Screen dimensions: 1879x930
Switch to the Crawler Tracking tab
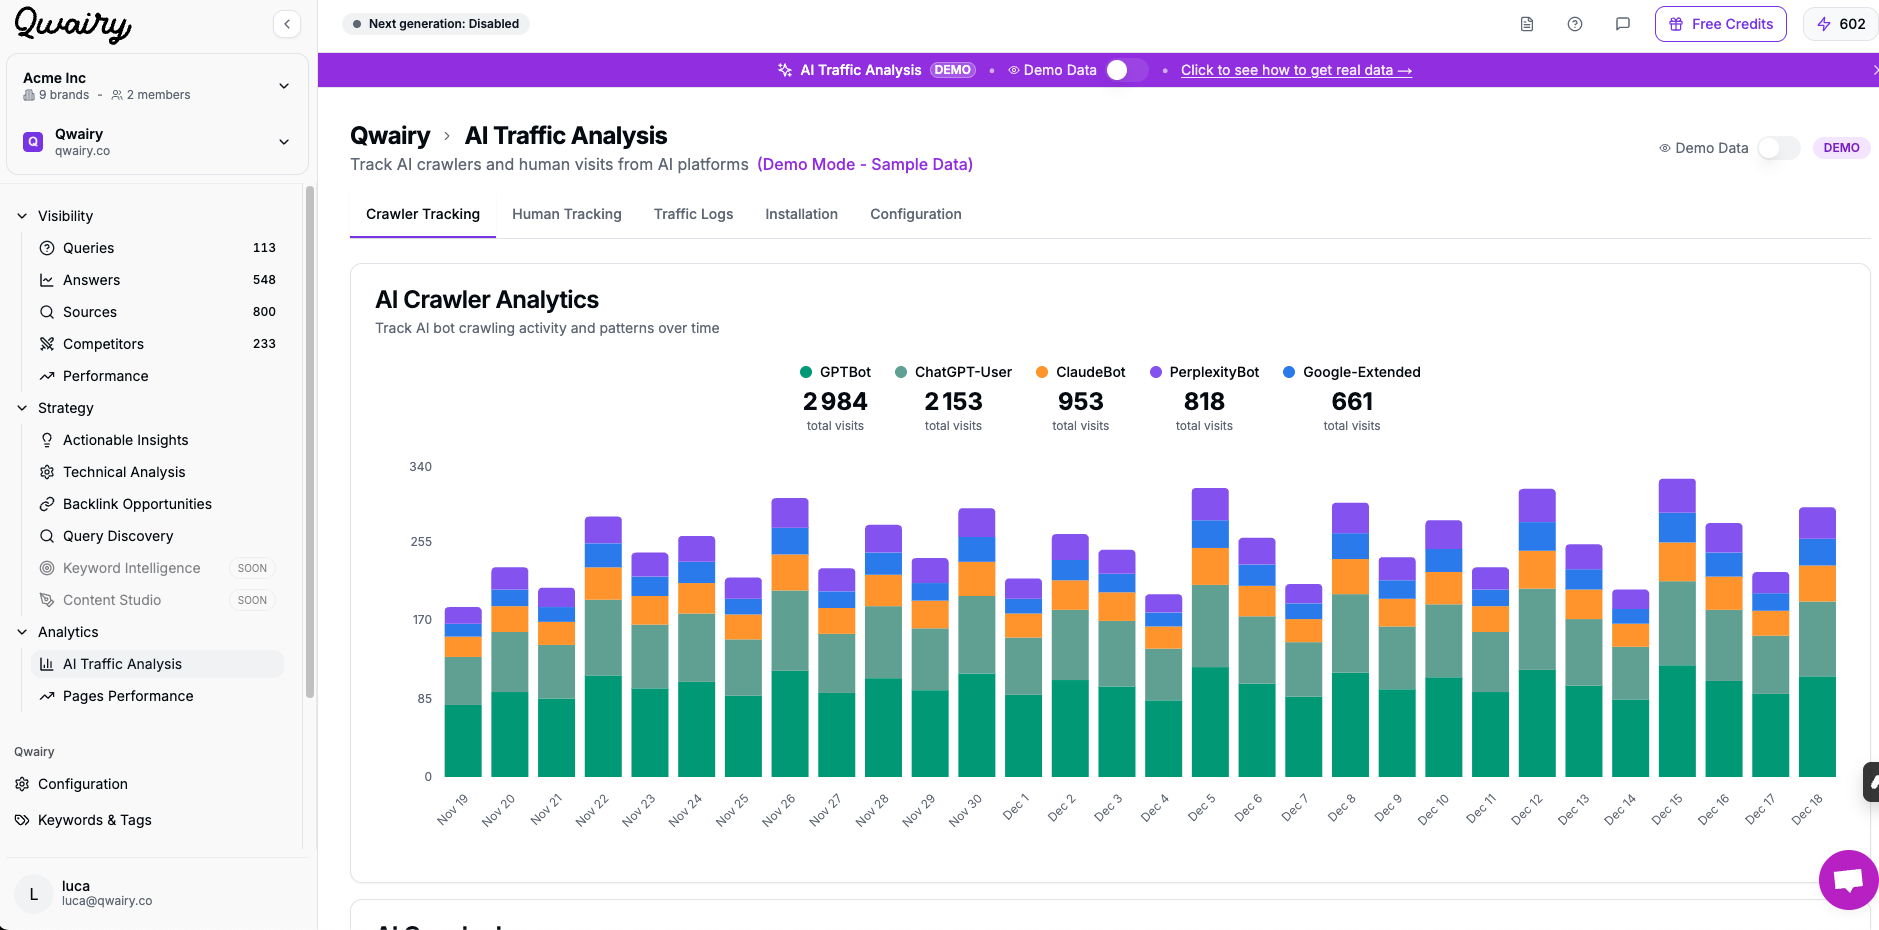423,214
